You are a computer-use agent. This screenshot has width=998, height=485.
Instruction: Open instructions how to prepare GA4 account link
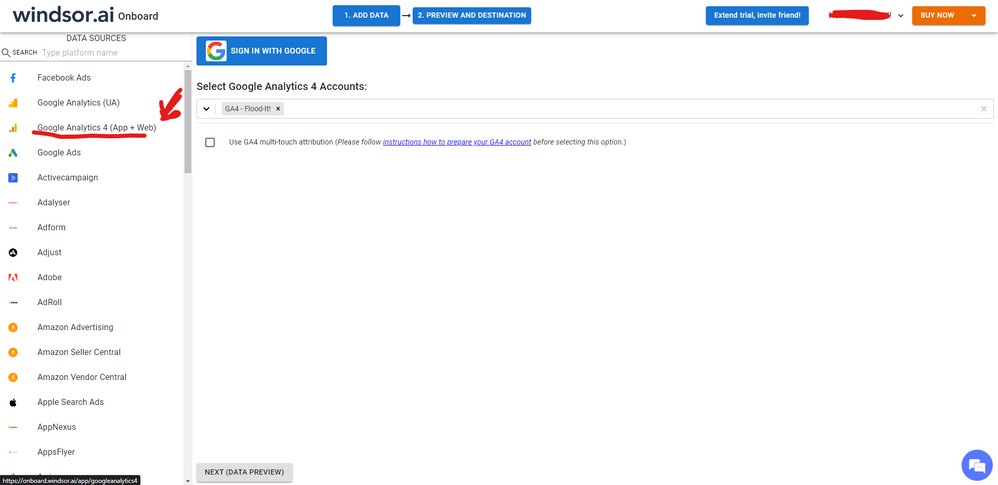pyautogui.click(x=457, y=143)
